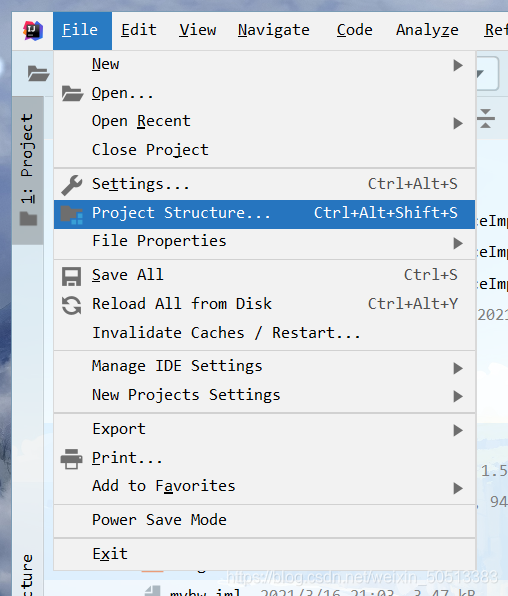Click the floppy disk Save All icon
This screenshot has width=508, height=596.
click(x=71, y=276)
